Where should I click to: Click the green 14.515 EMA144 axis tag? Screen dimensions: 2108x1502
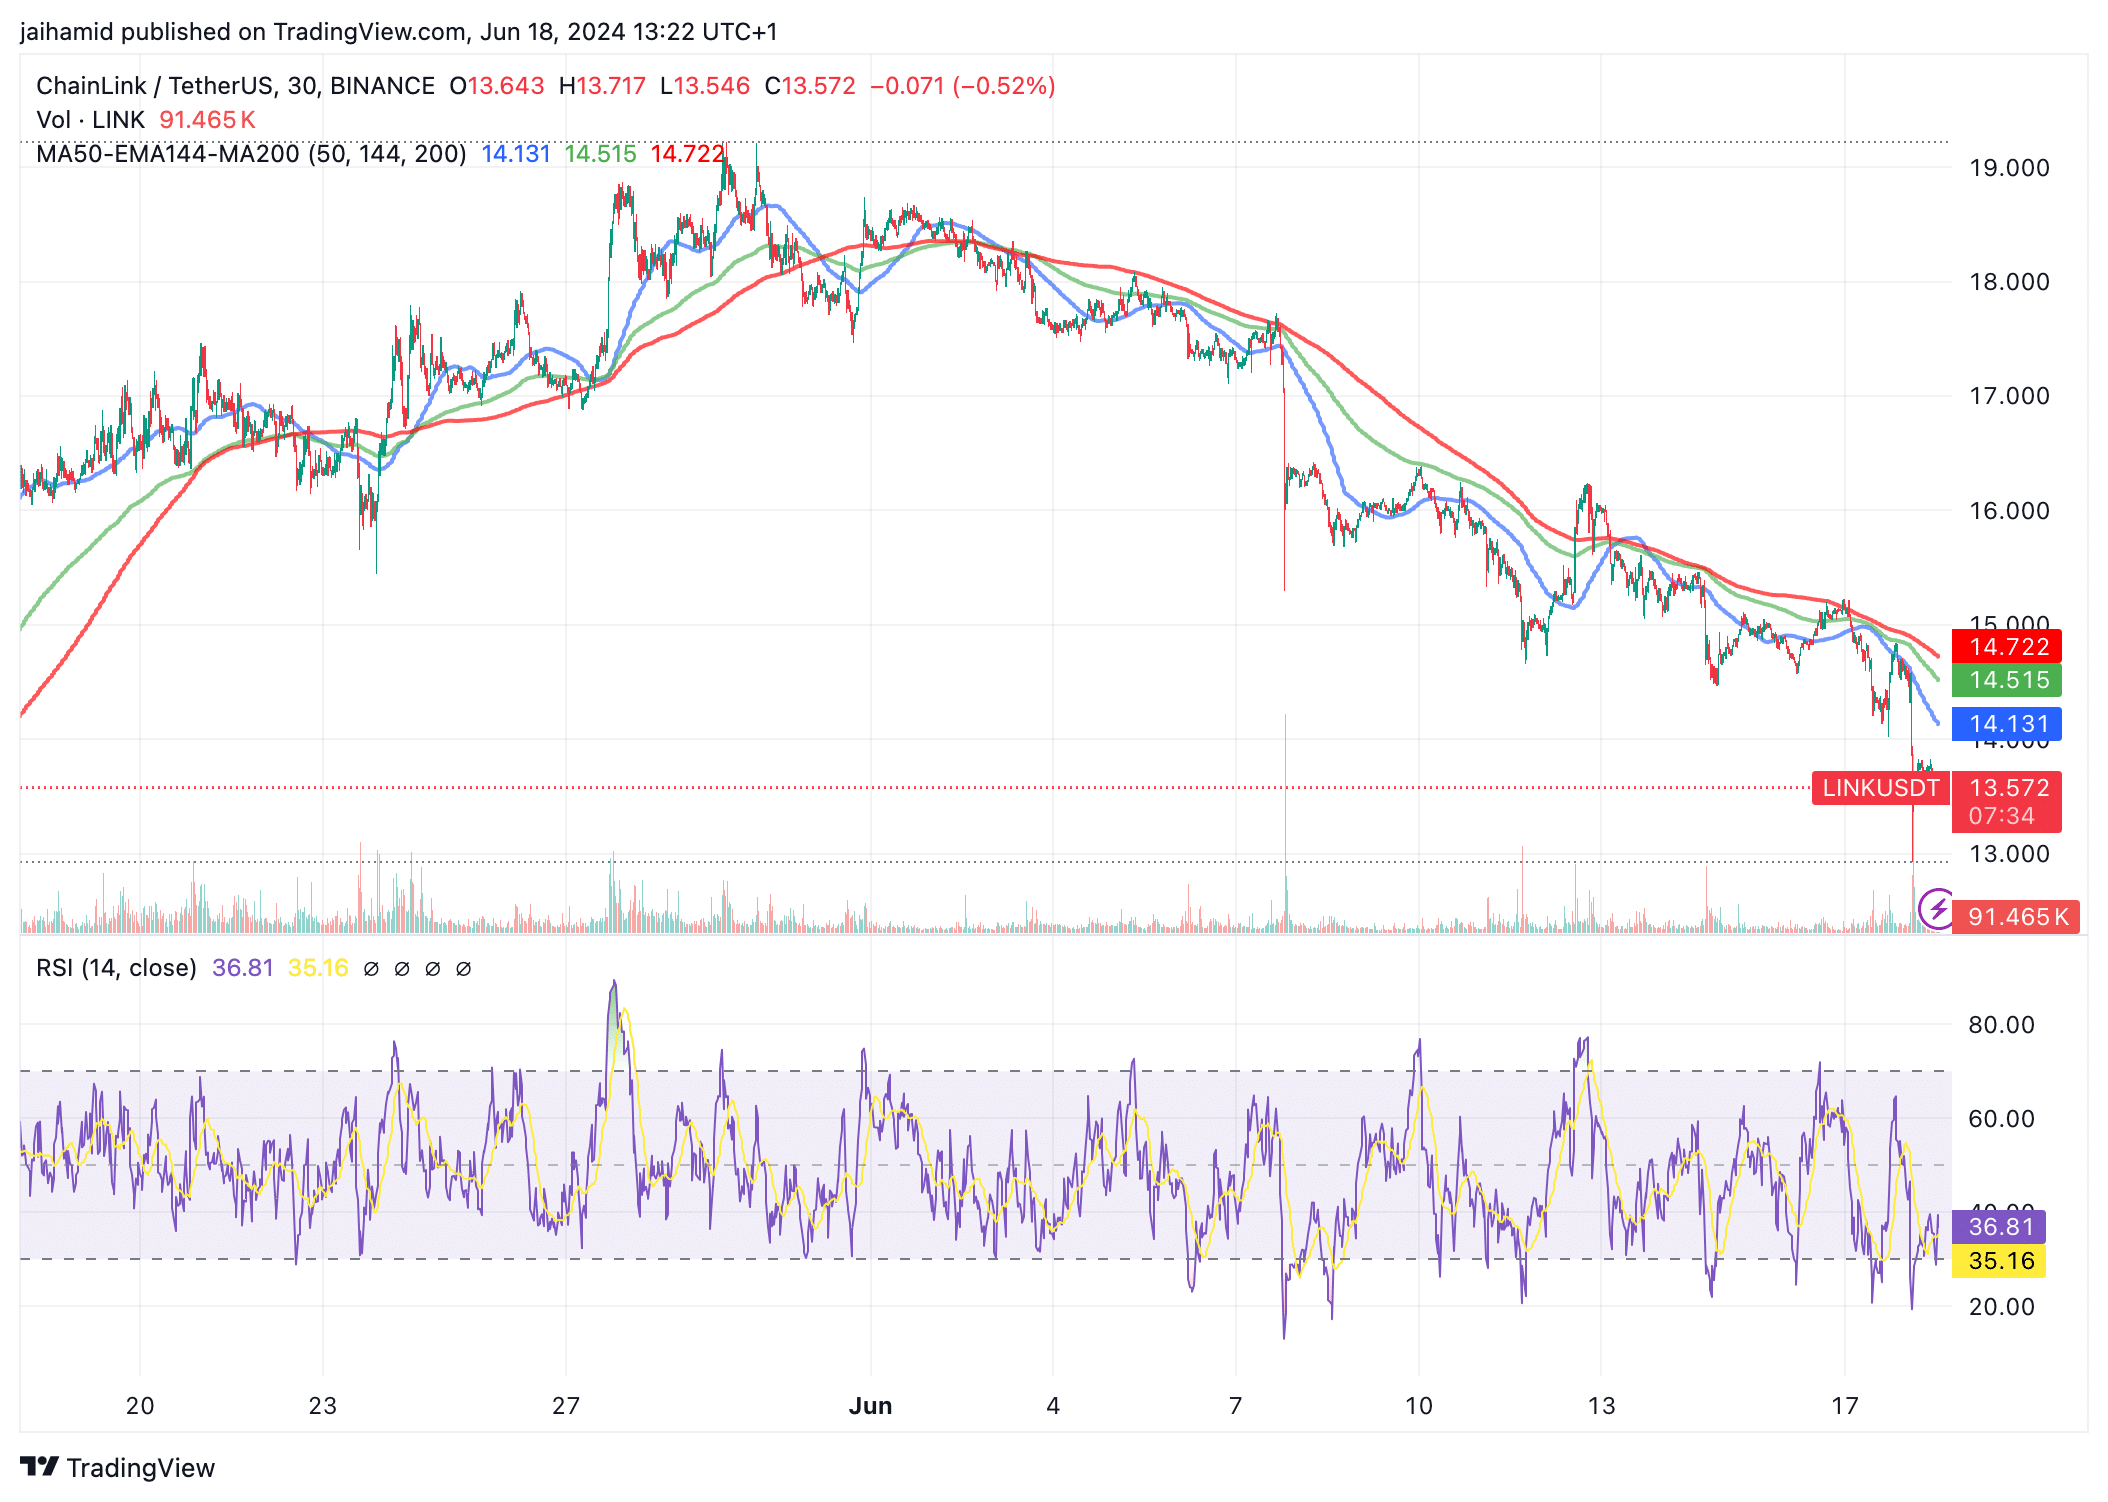pyautogui.click(x=2007, y=680)
